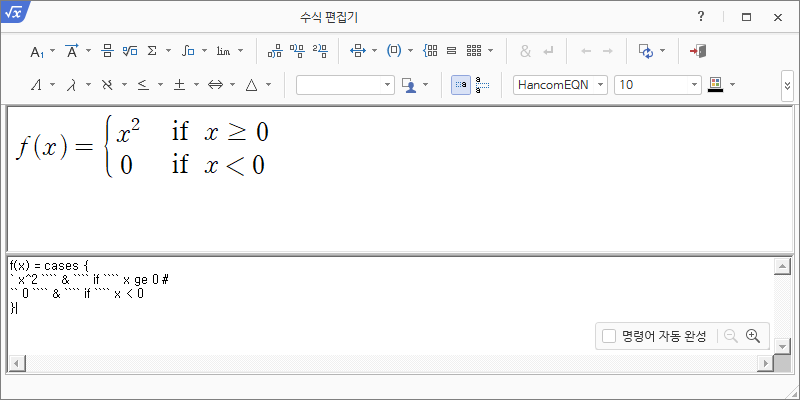Click the ampersand column align icon

pyautogui.click(x=526, y=51)
